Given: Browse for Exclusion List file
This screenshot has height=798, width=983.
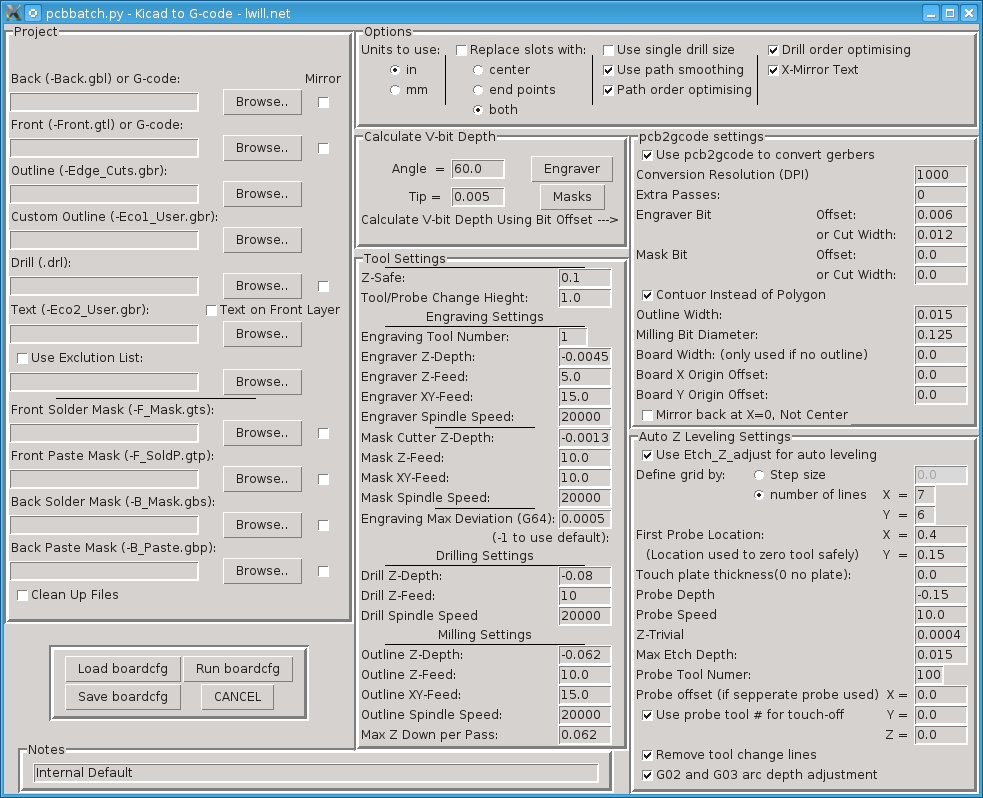Looking at the screenshot, I should (262, 381).
